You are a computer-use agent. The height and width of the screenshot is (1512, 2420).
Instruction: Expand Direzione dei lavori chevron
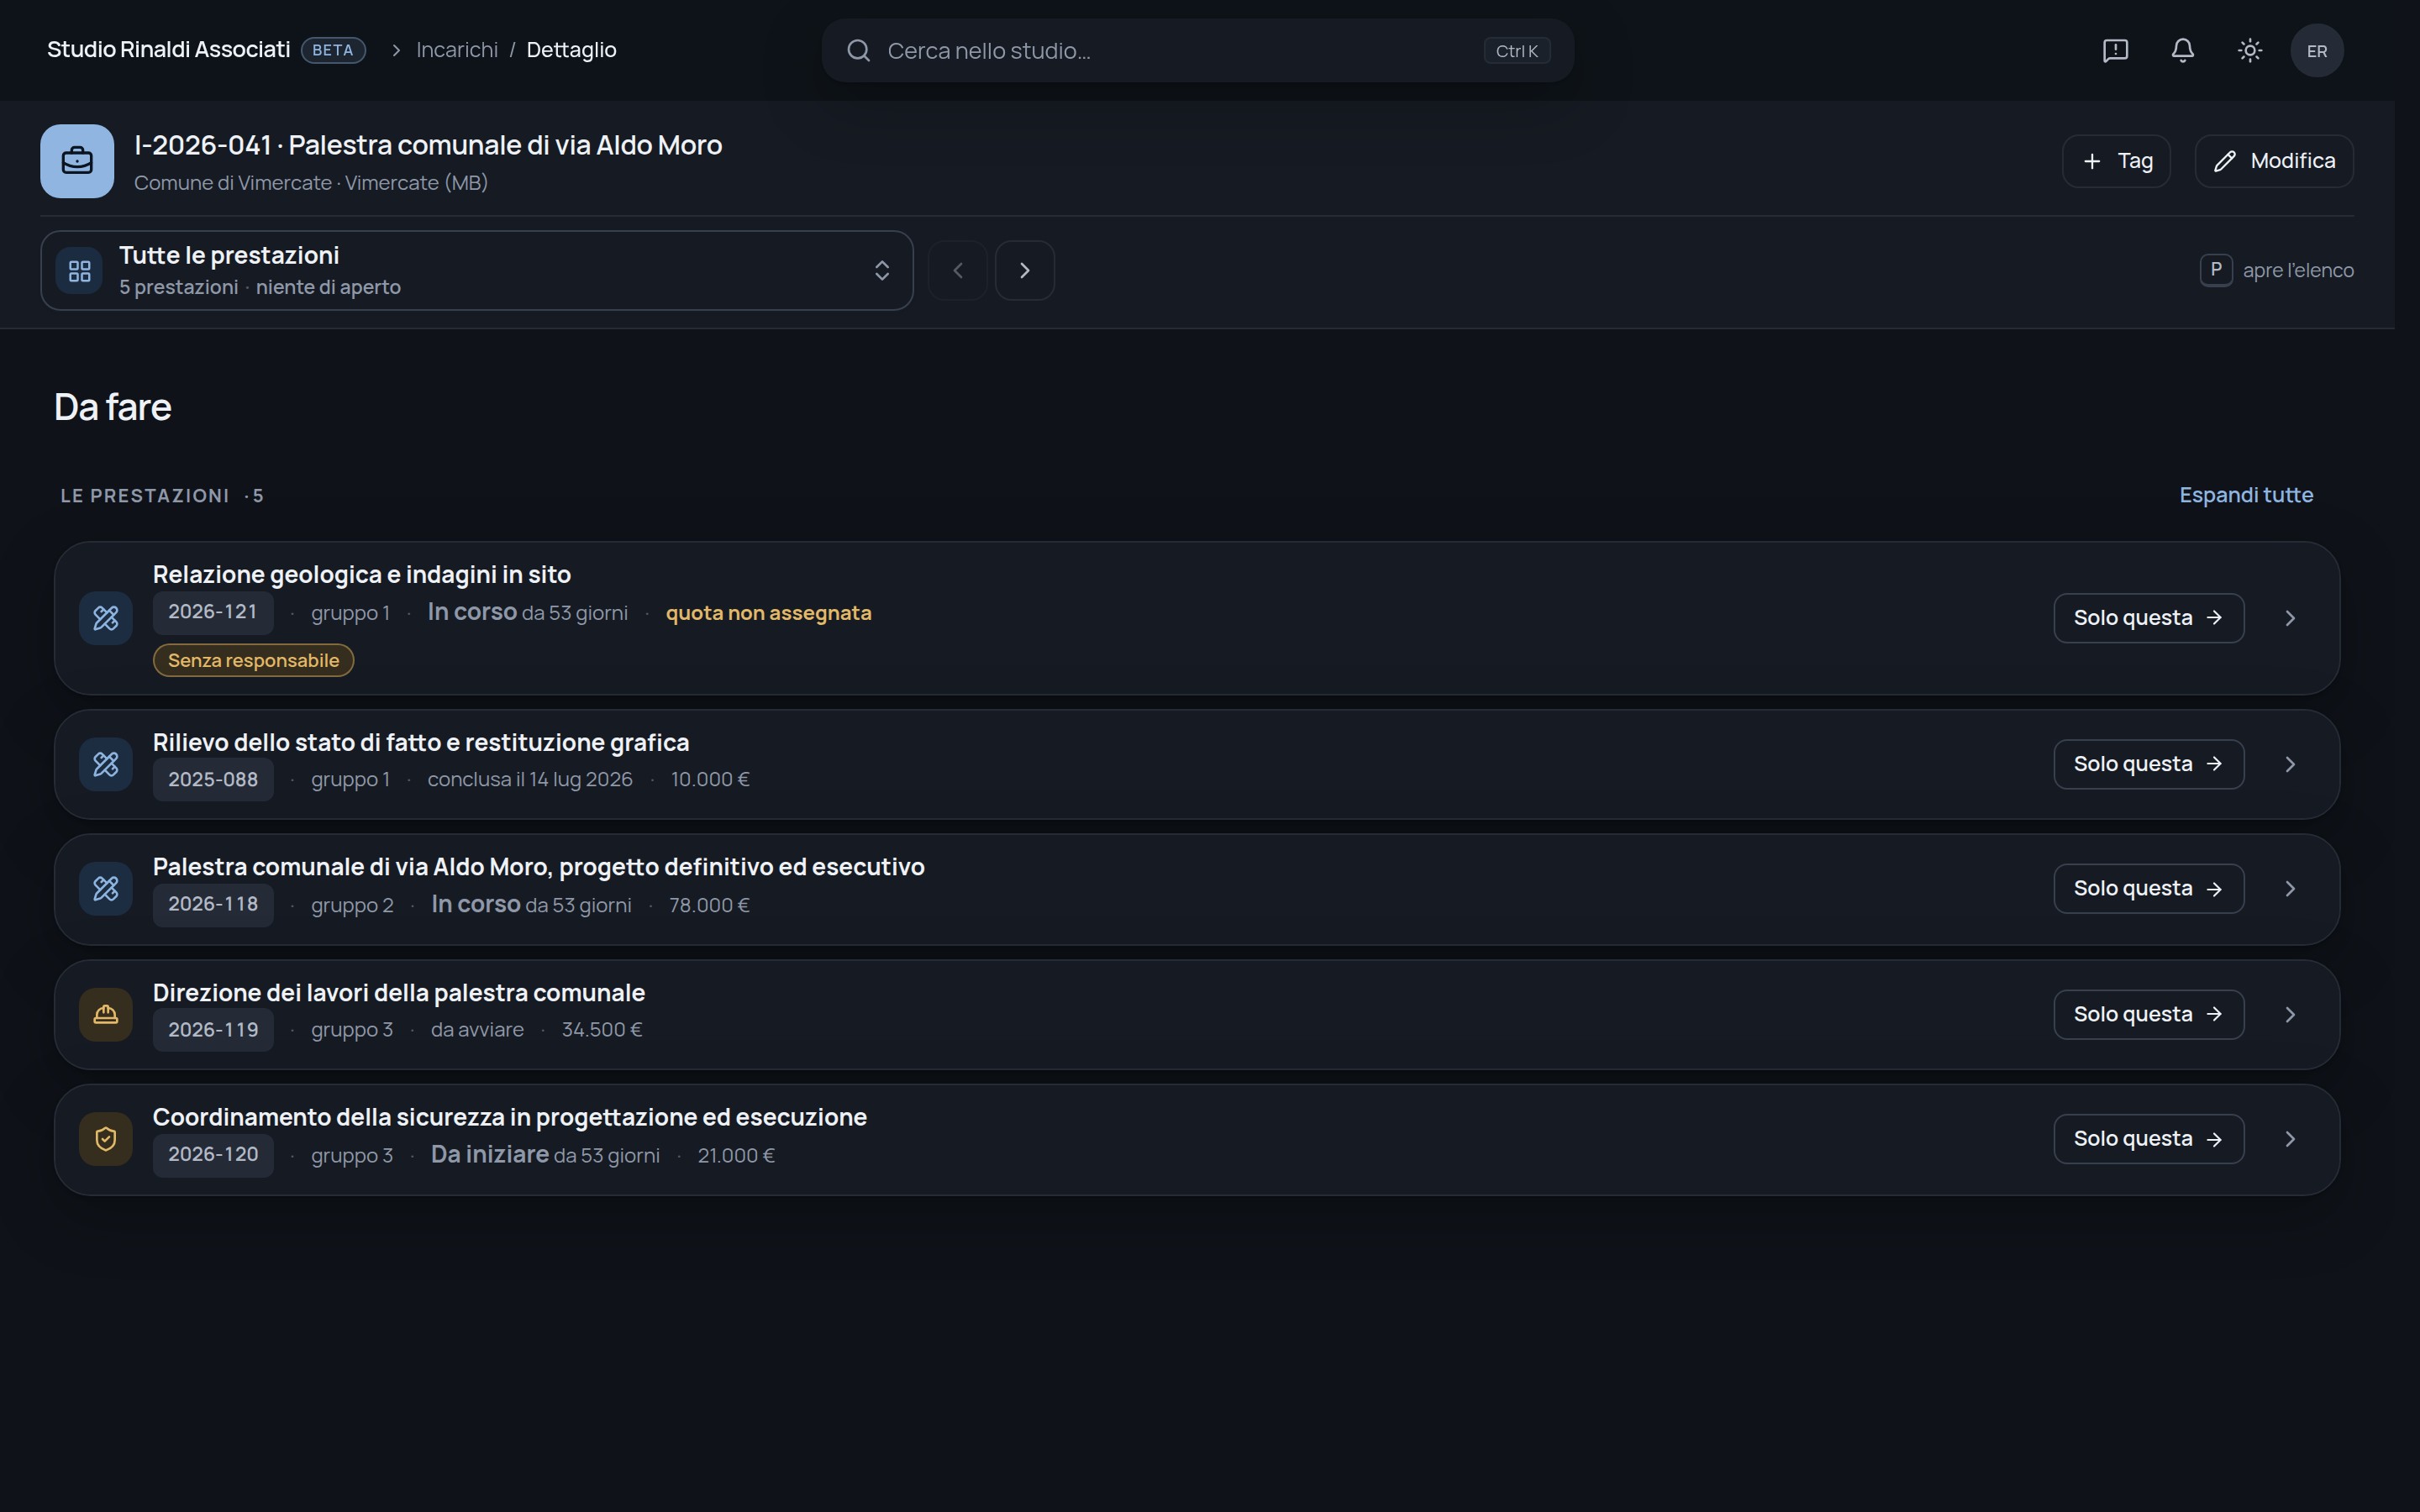coord(2289,1014)
